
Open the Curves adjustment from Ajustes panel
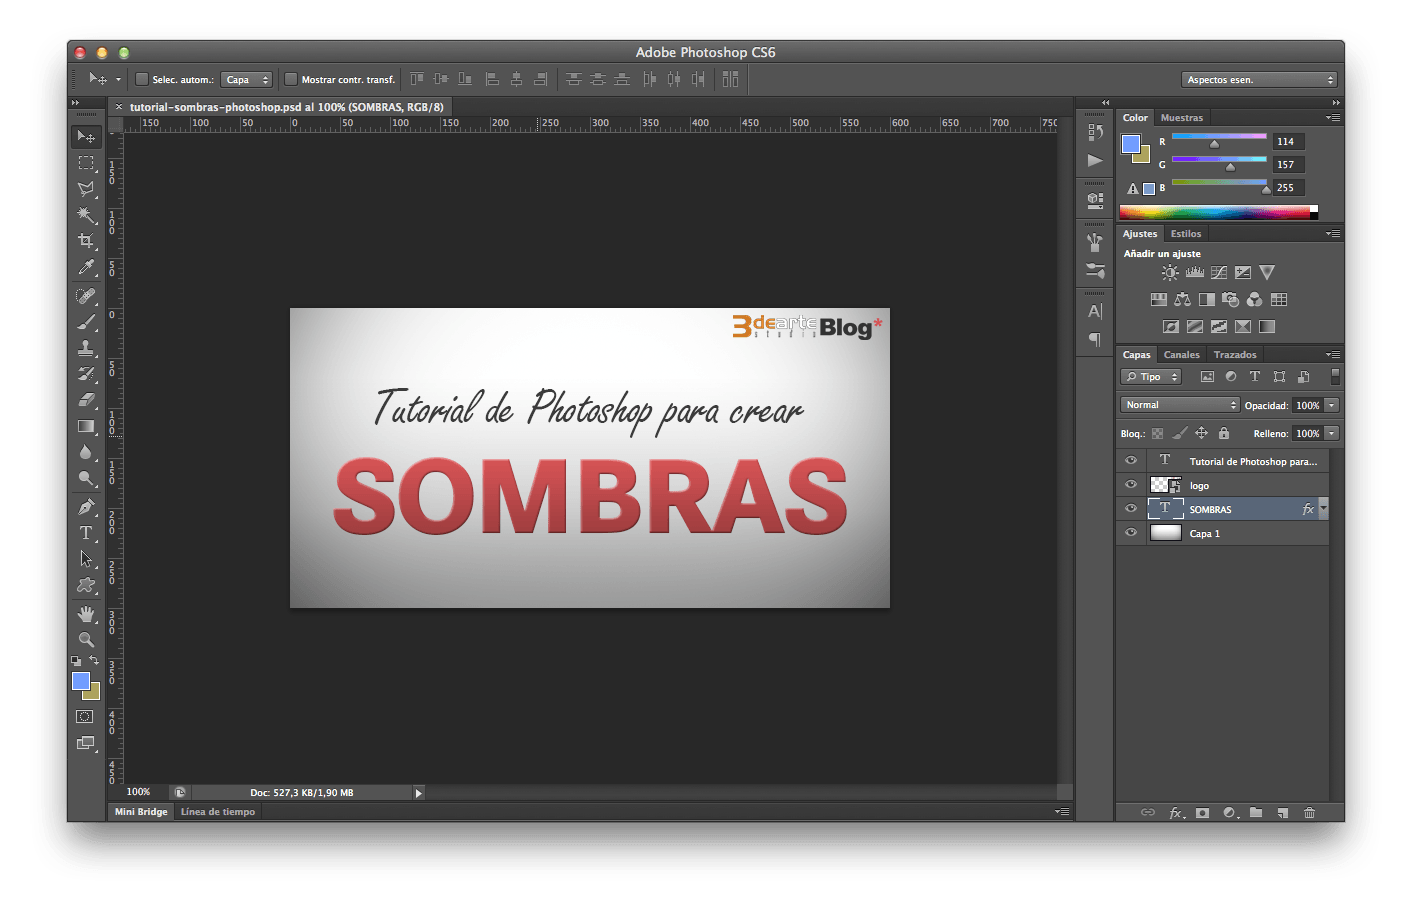(x=1219, y=272)
